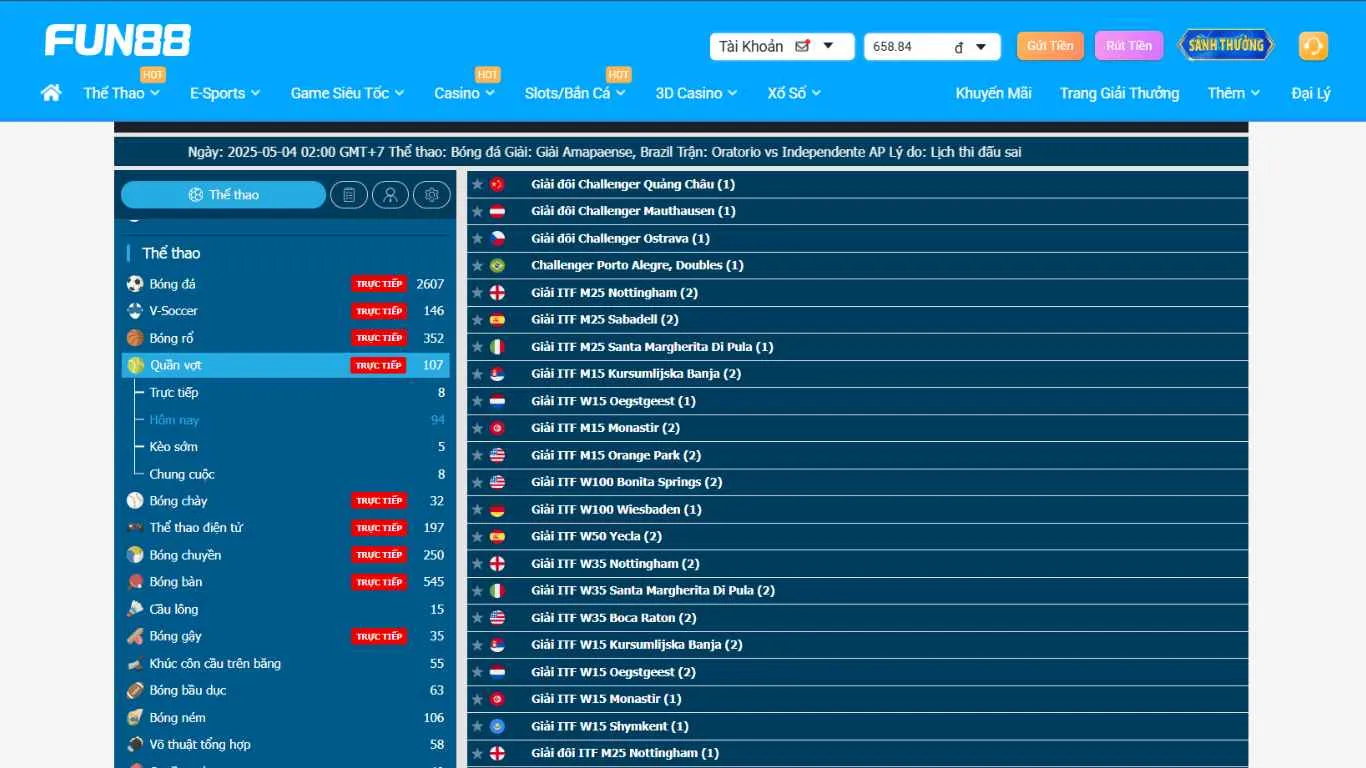
Task: Toggle favorite star for Giải ITF W50 Yecla
Action: coord(478,536)
